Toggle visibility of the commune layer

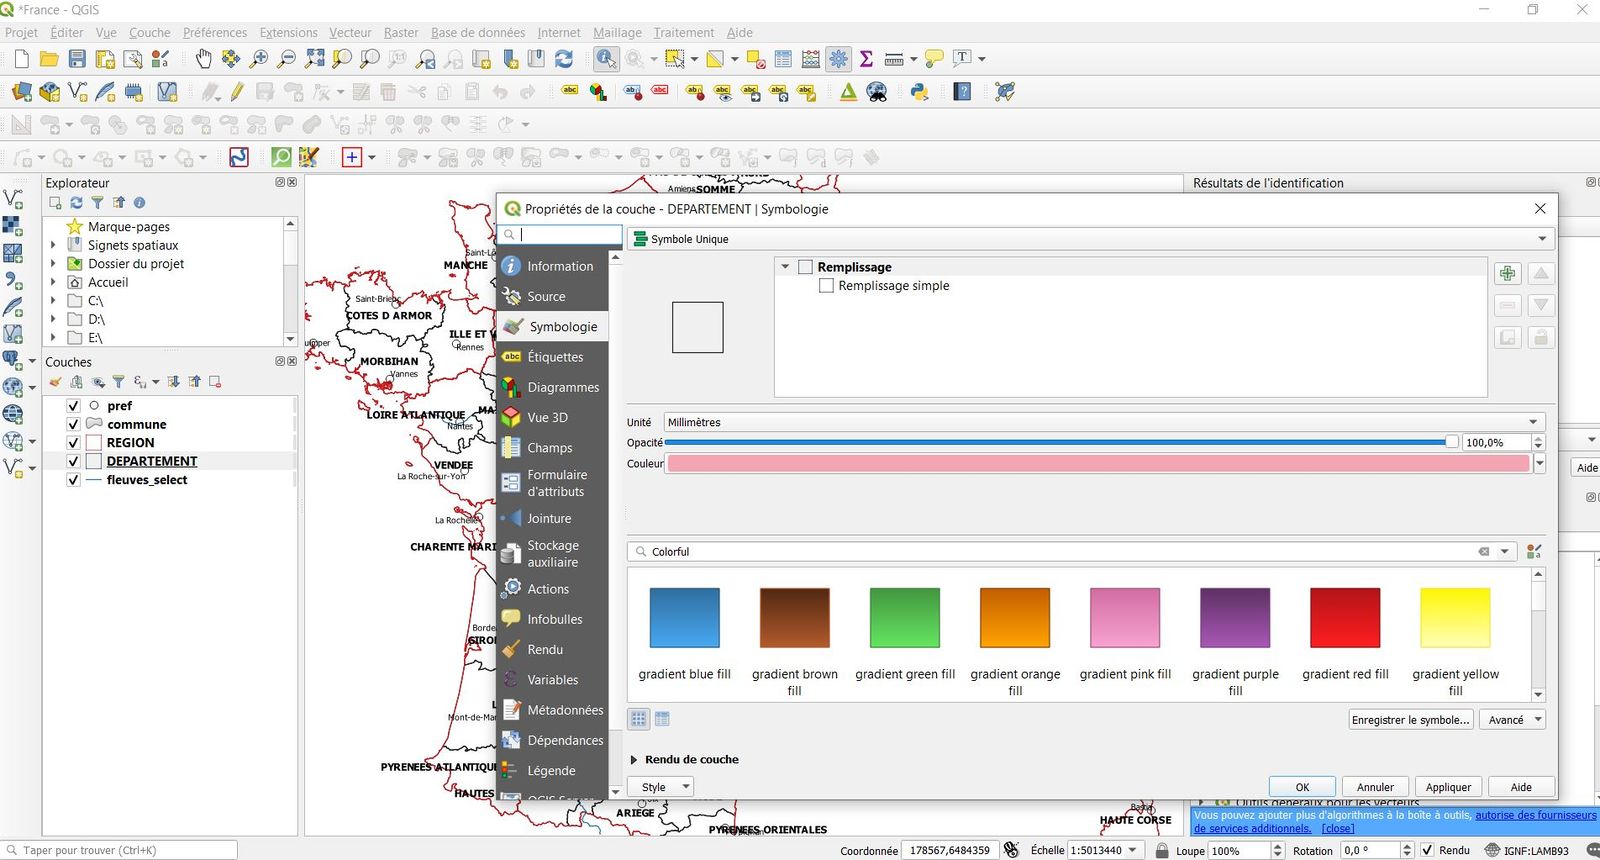73,424
